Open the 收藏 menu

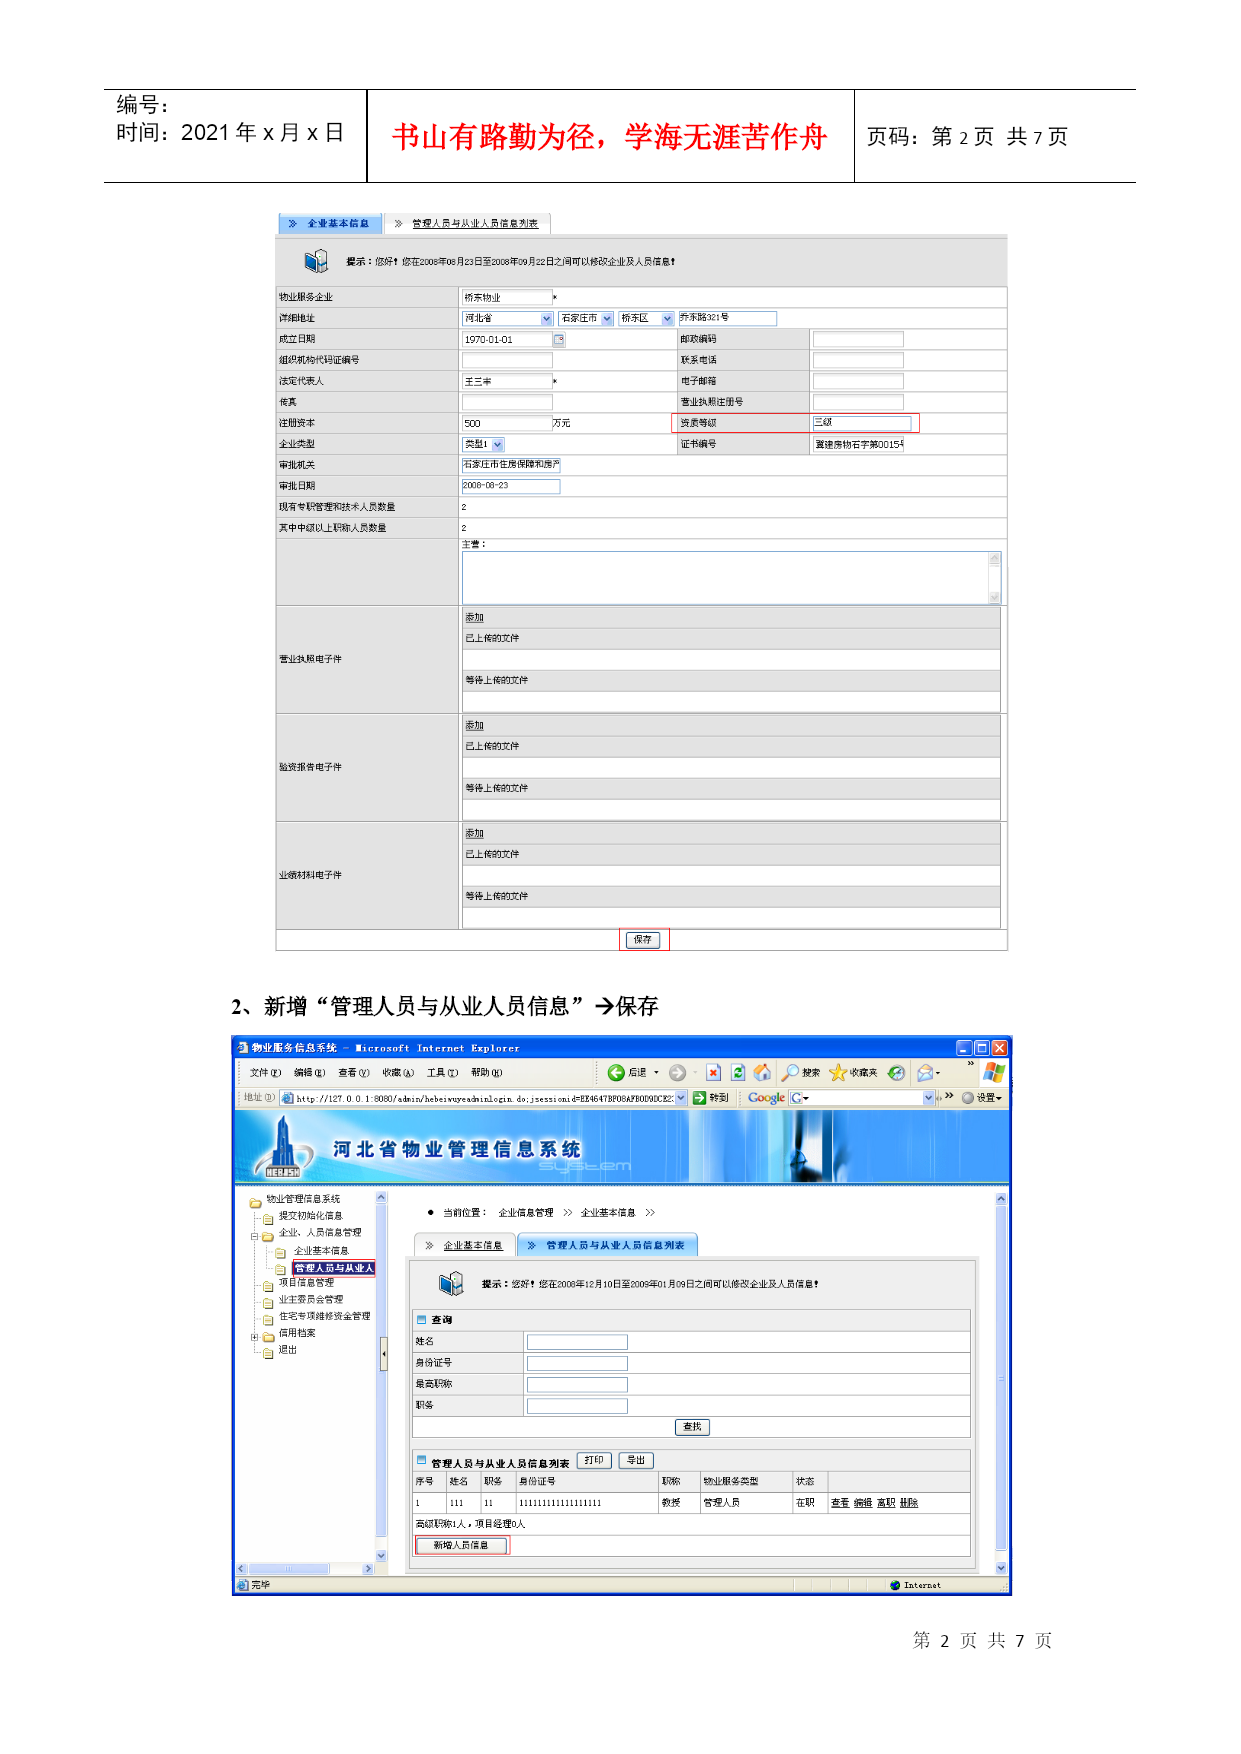398,1073
